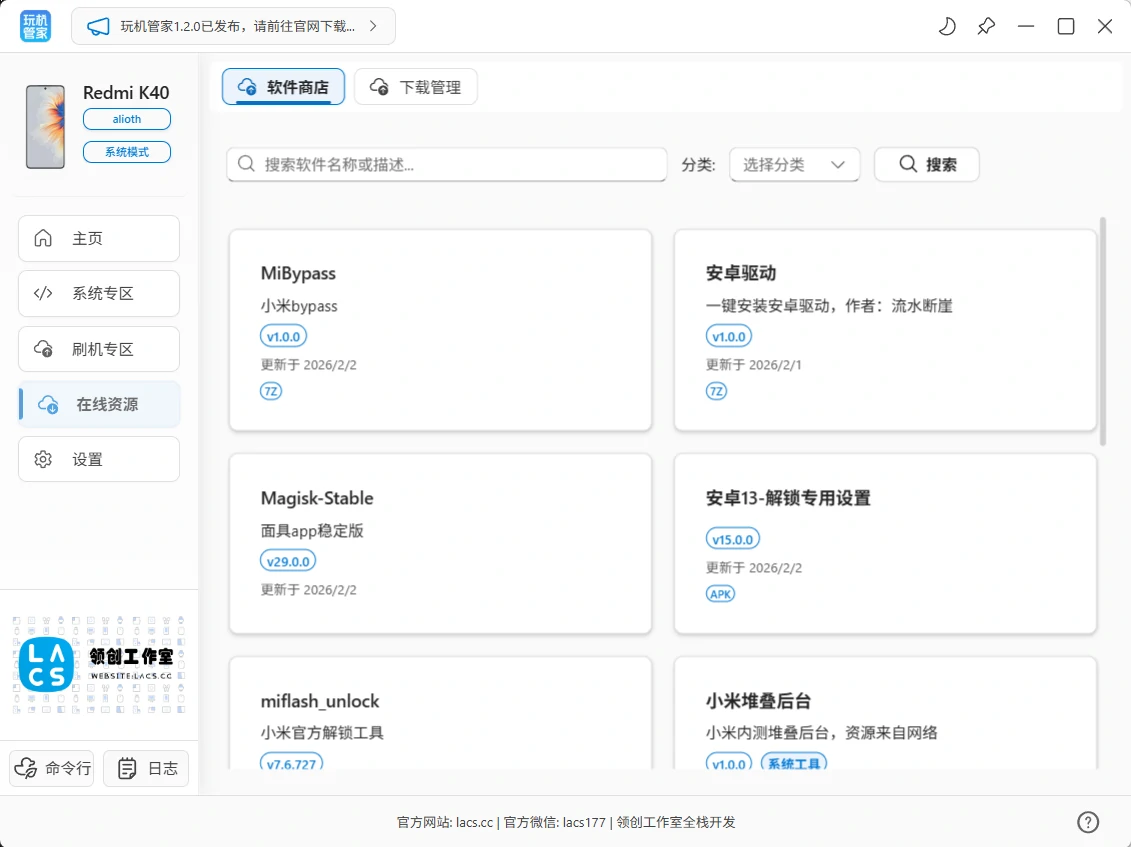The image size is (1131, 847).
Task: Open 设置 settings page
Action: click(x=99, y=460)
